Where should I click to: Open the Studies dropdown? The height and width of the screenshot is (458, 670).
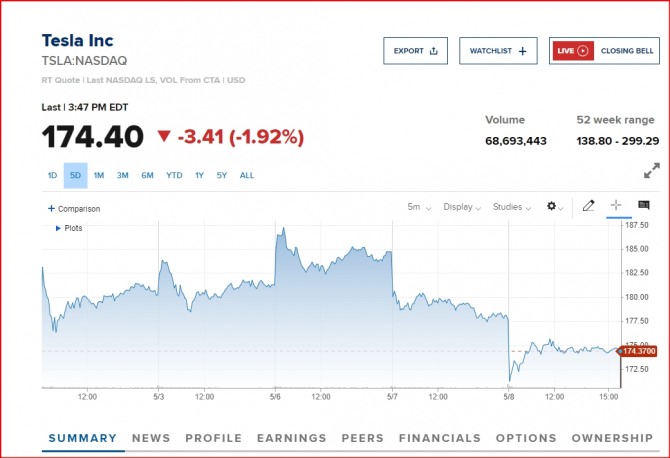click(x=511, y=207)
